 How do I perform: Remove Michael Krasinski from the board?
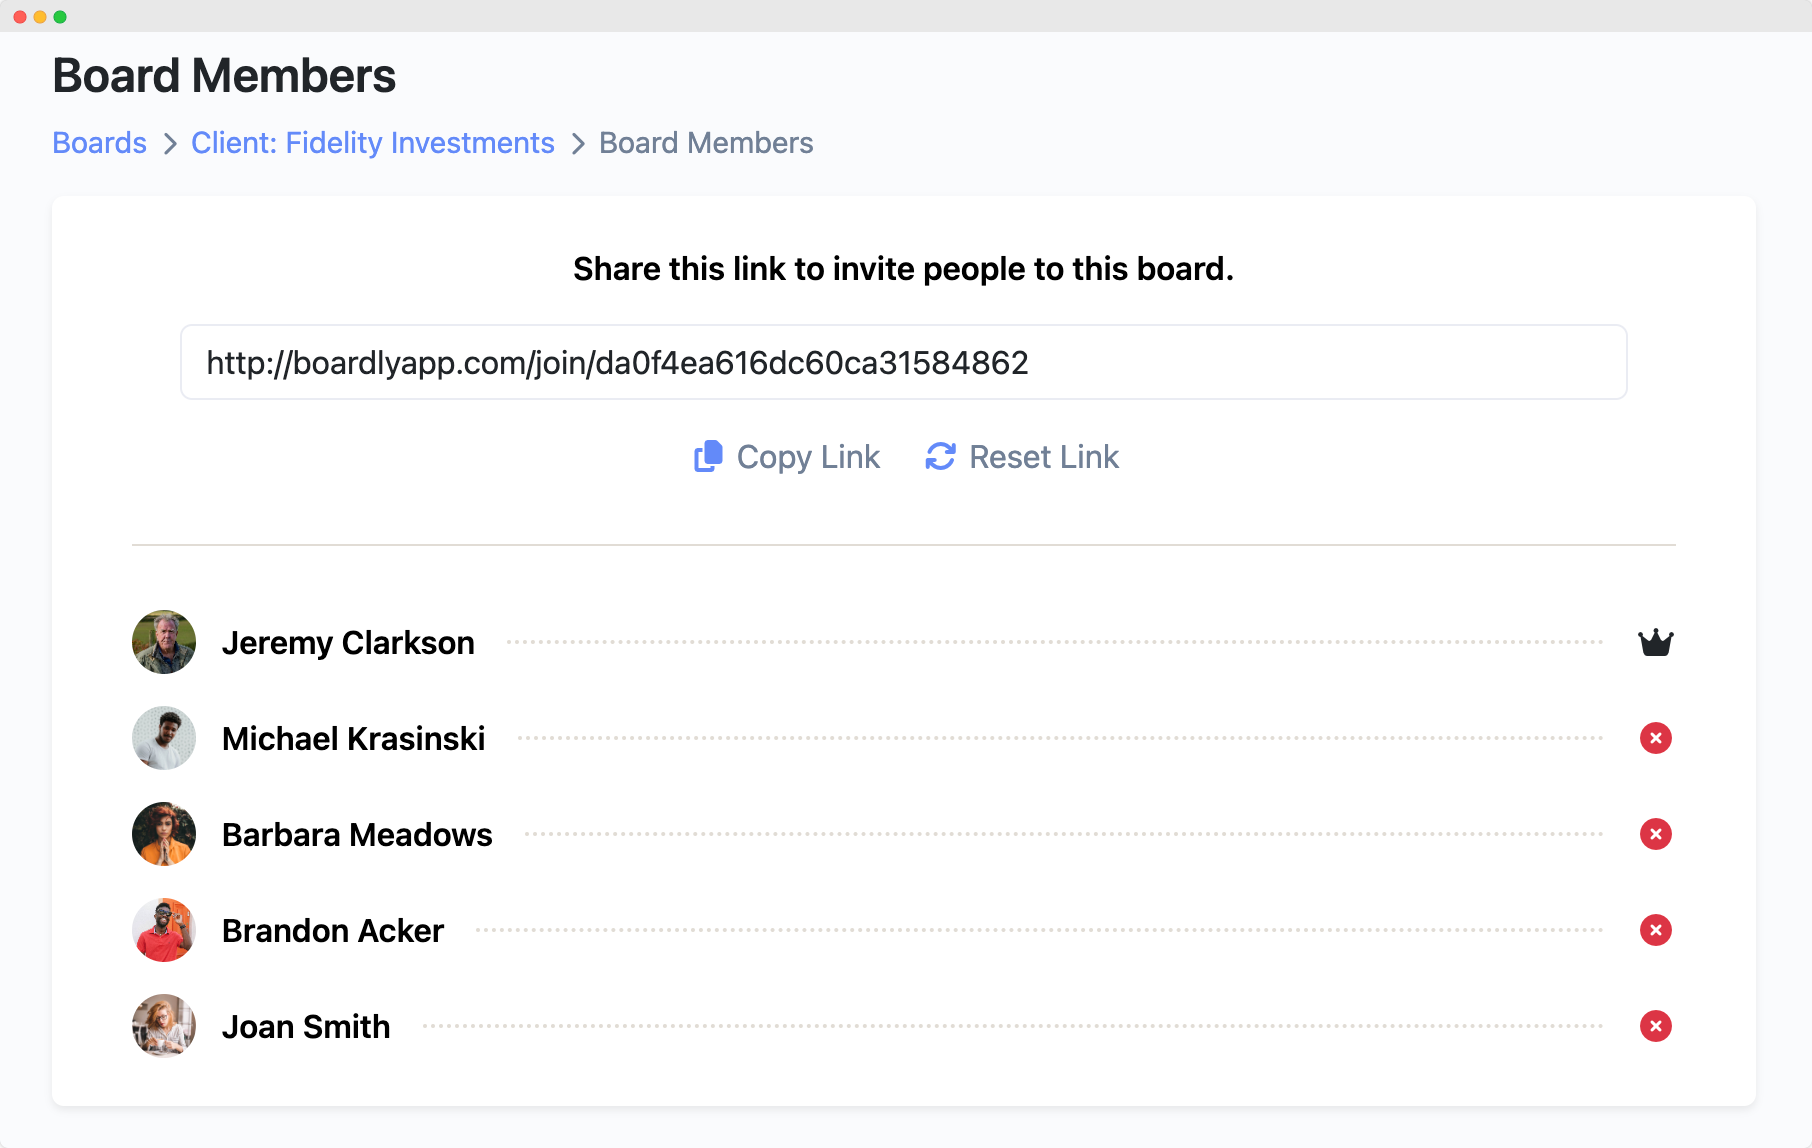[x=1655, y=739]
